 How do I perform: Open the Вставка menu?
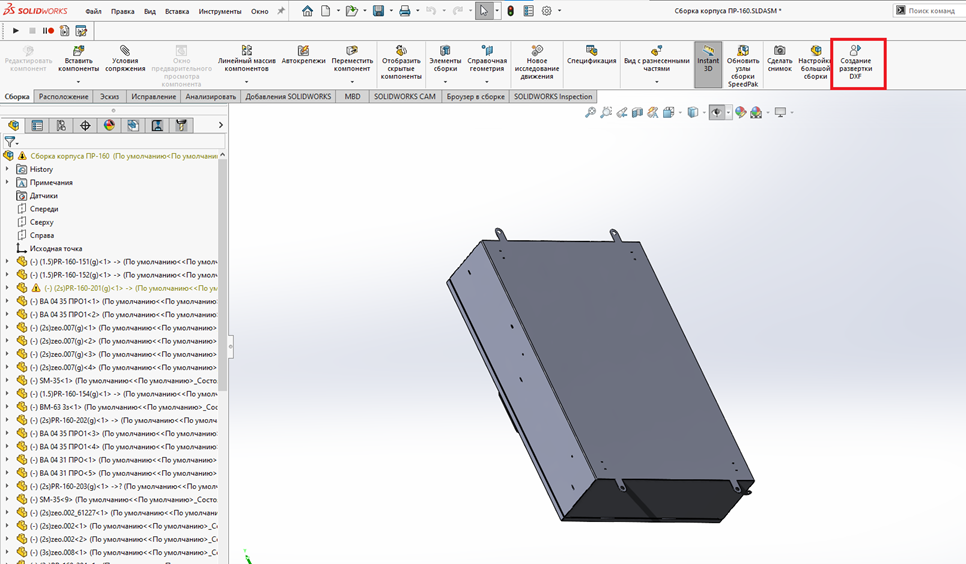177,11
